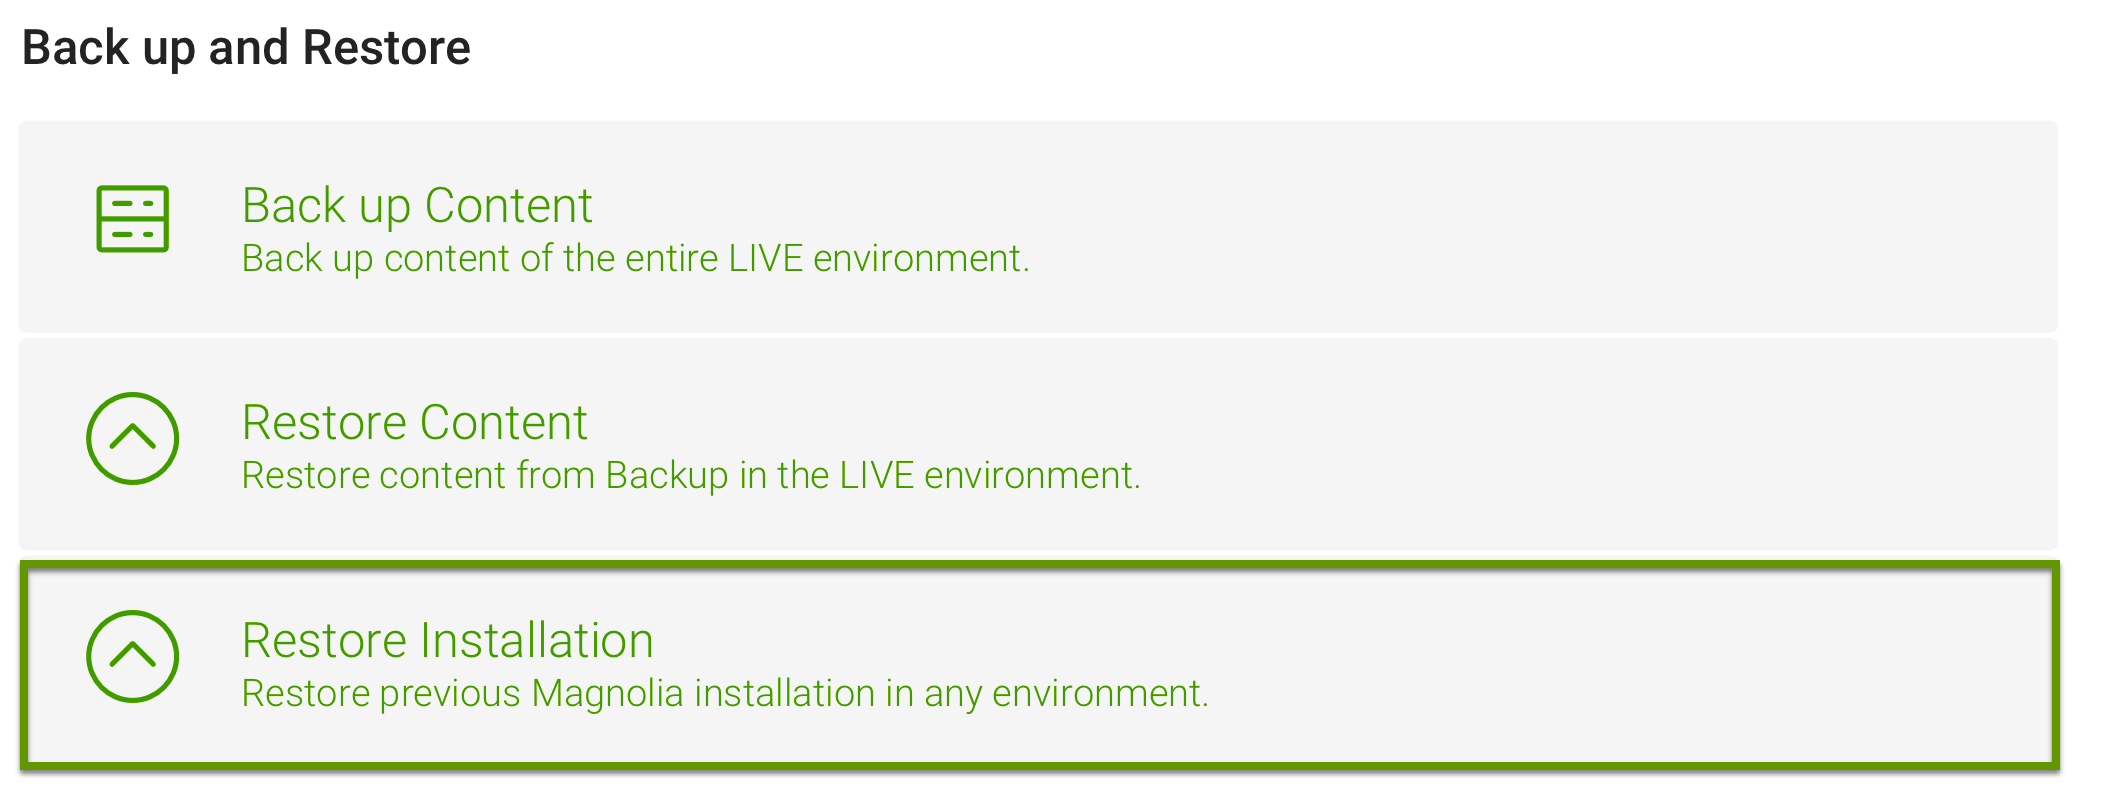Choose the Back up Content card
2128x804 pixels.
[x=1038, y=226]
